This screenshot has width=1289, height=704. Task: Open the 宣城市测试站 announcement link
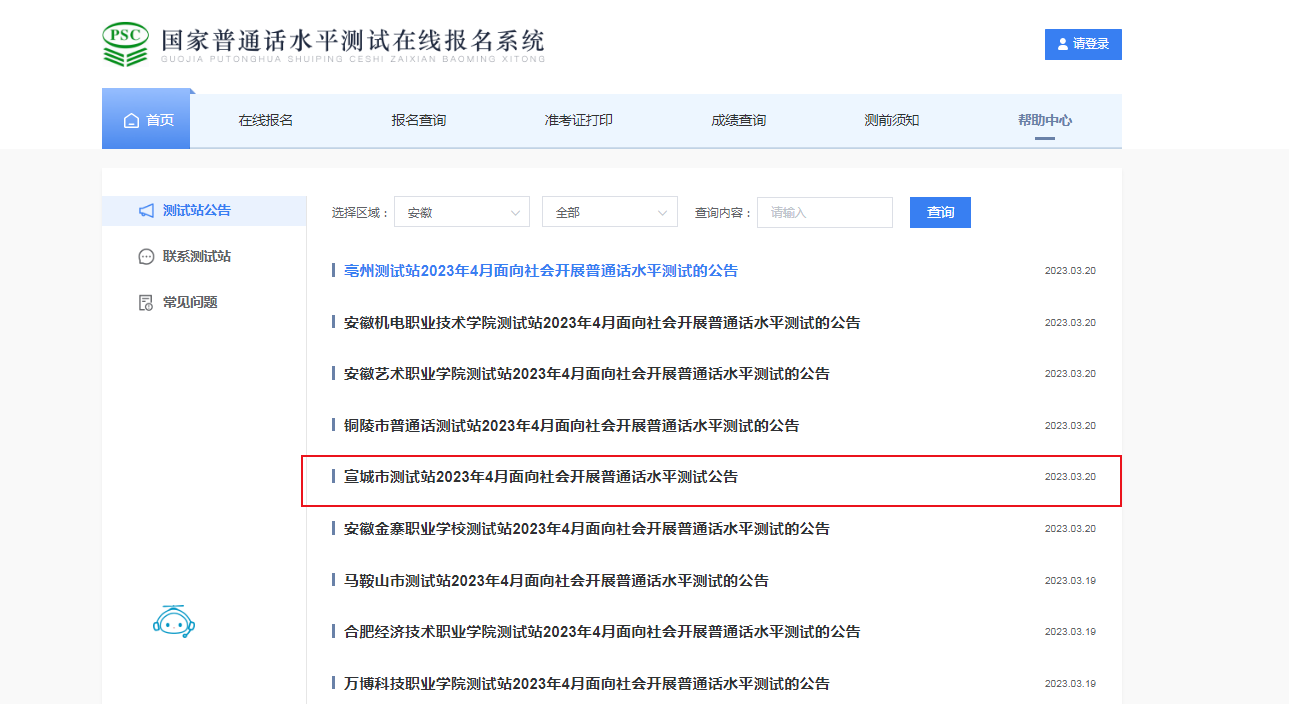pyautogui.click(x=540, y=477)
